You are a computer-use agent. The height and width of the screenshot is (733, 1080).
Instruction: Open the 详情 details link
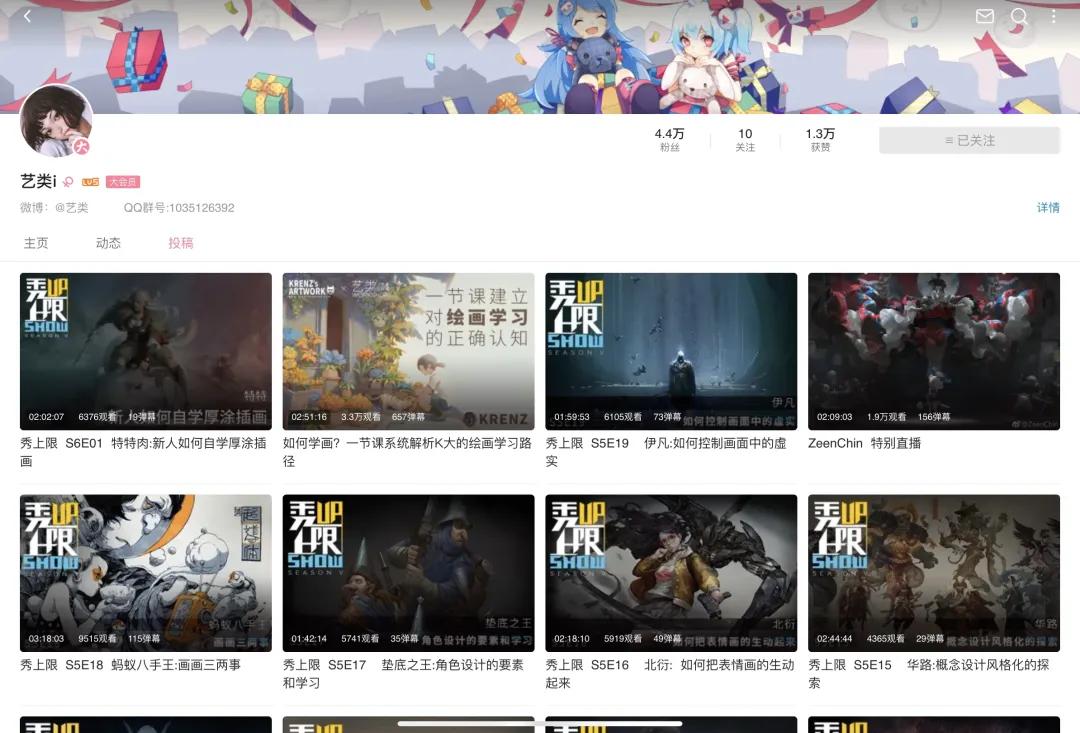pyautogui.click(x=1047, y=207)
